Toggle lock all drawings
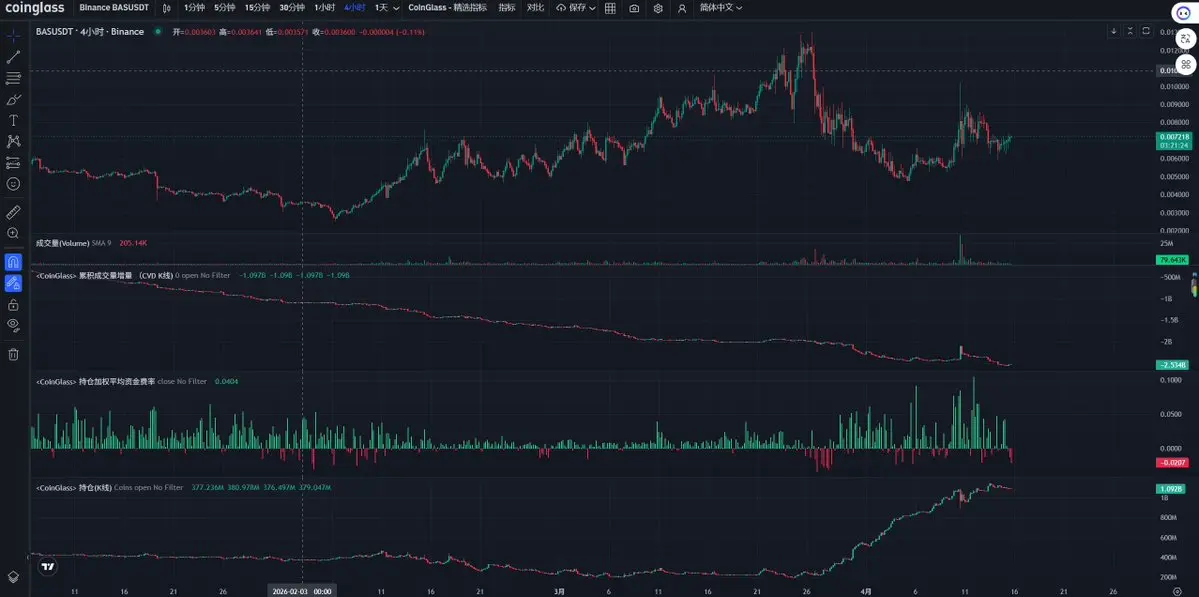The height and width of the screenshot is (597, 1199). (x=13, y=304)
